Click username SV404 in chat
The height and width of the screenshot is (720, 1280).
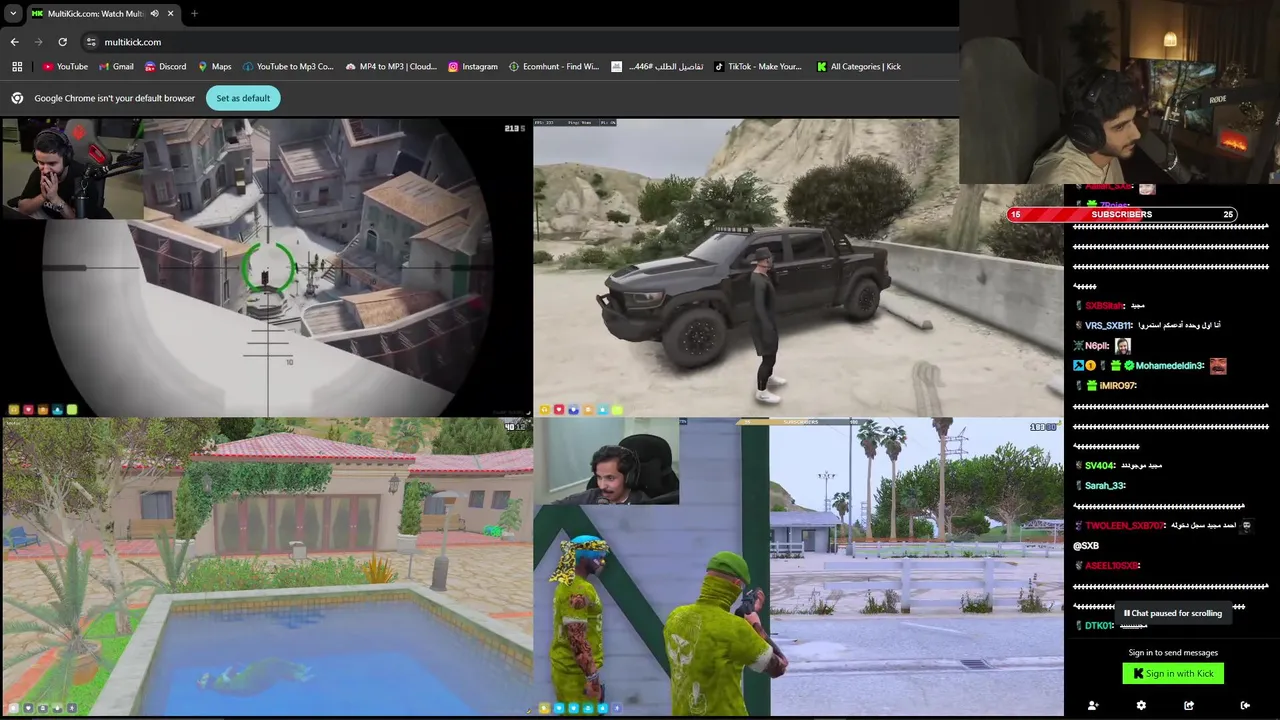tap(1100, 466)
